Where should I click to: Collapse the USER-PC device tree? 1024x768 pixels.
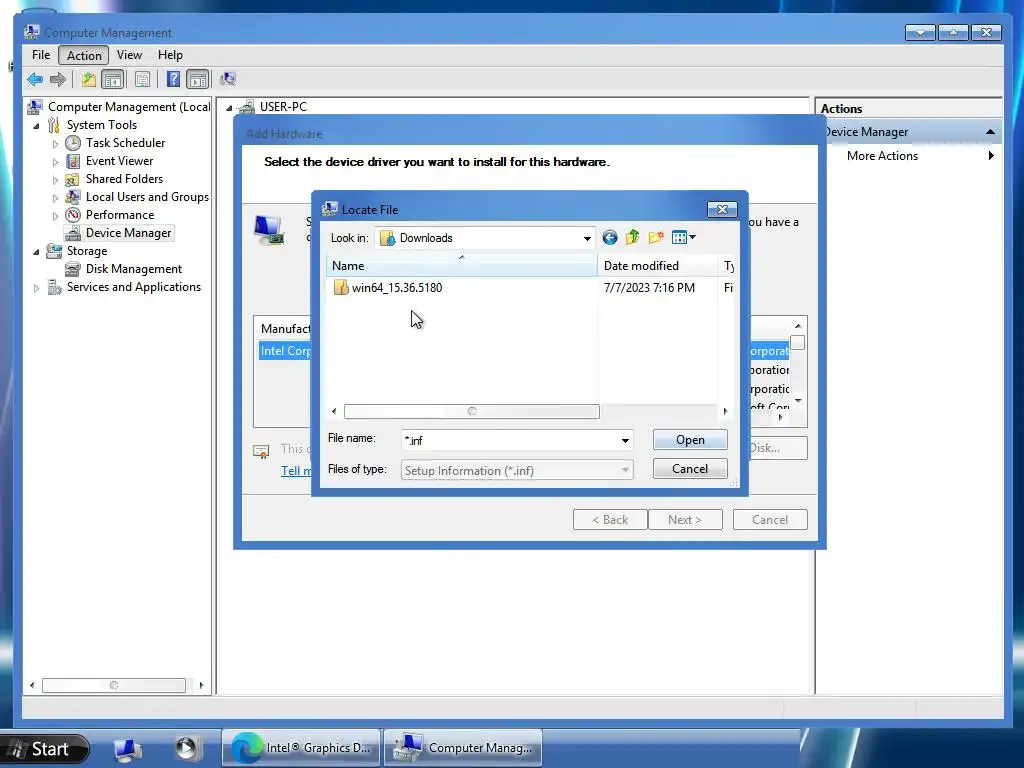pyautogui.click(x=229, y=108)
